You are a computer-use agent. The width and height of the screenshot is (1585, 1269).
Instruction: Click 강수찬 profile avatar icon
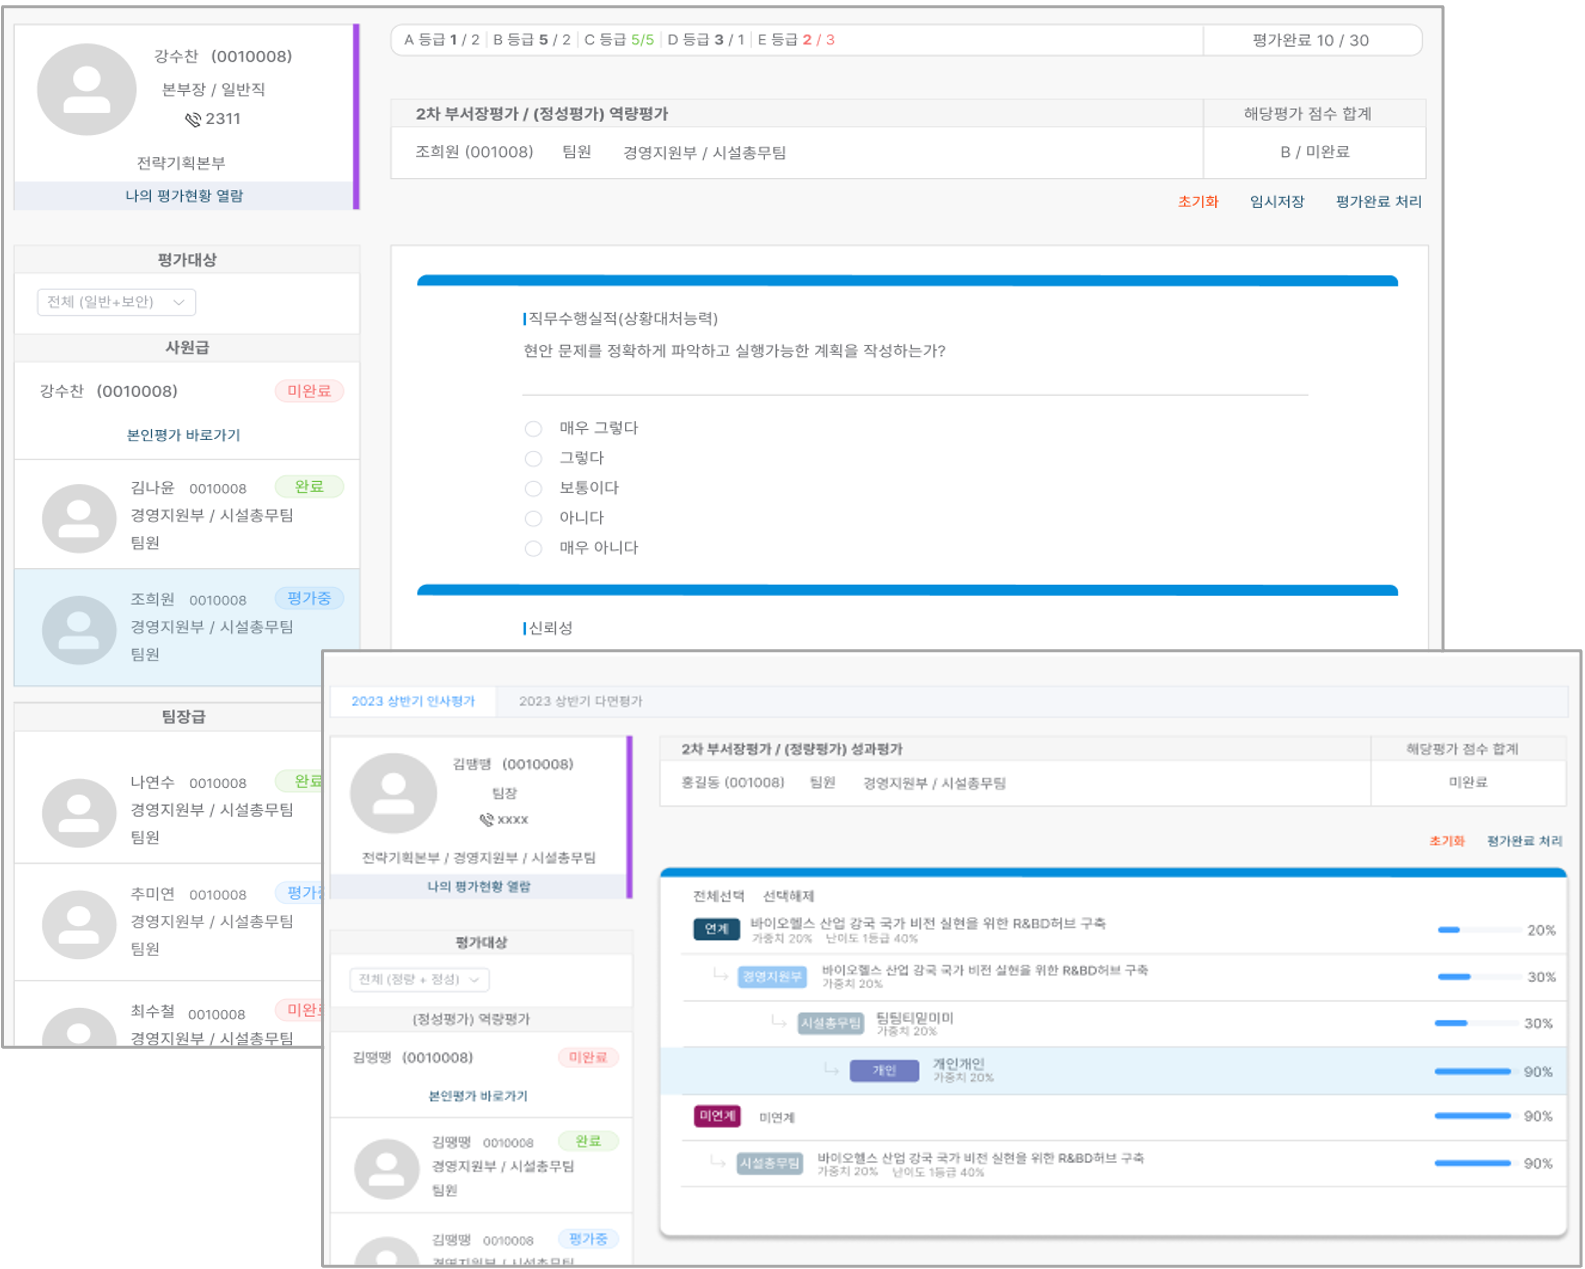pyautogui.click(x=87, y=90)
